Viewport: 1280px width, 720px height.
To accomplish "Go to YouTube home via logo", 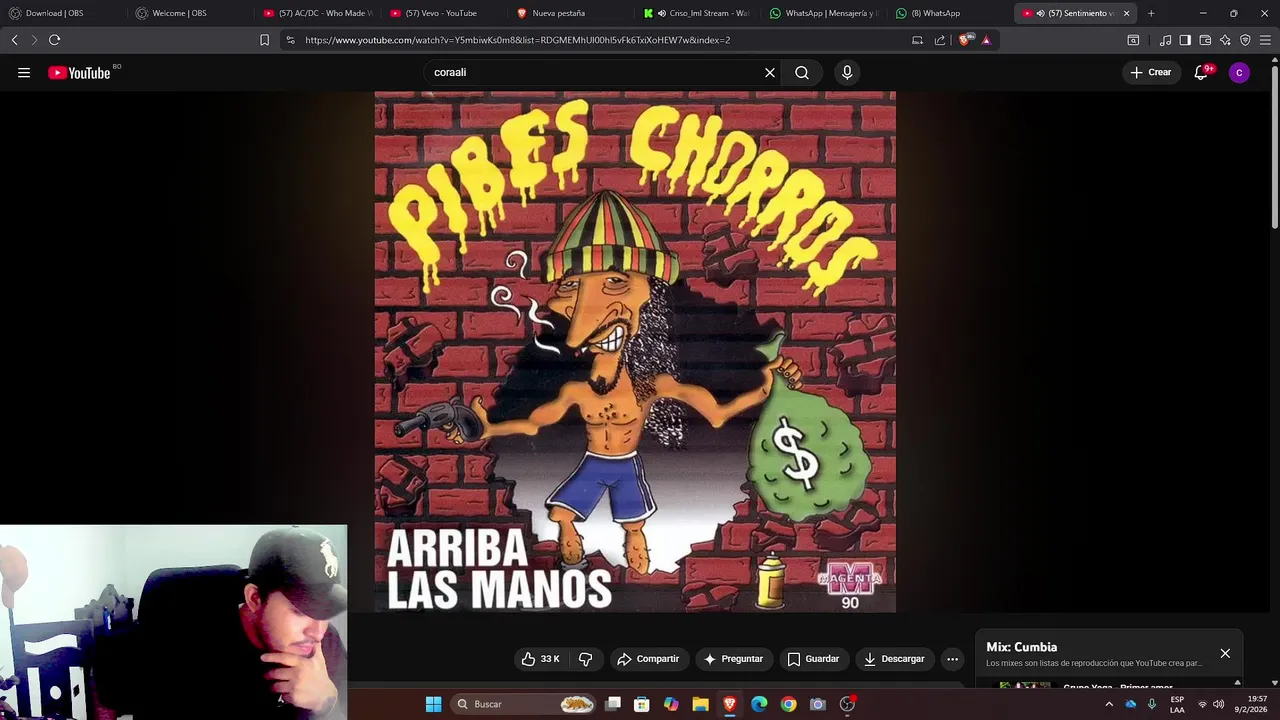I will point(79,72).
